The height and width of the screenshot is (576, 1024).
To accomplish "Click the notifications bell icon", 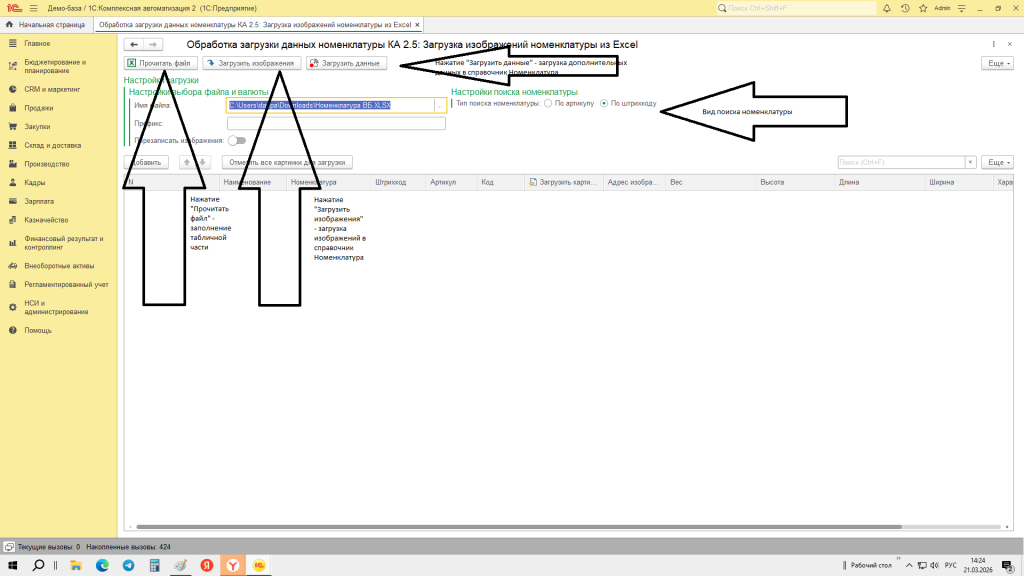I will click(x=887, y=8).
